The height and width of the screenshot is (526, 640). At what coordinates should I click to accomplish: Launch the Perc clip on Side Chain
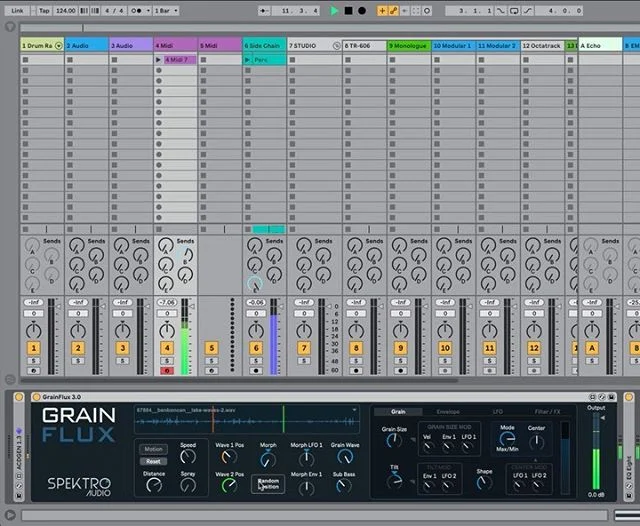pyautogui.click(x=247, y=60)
